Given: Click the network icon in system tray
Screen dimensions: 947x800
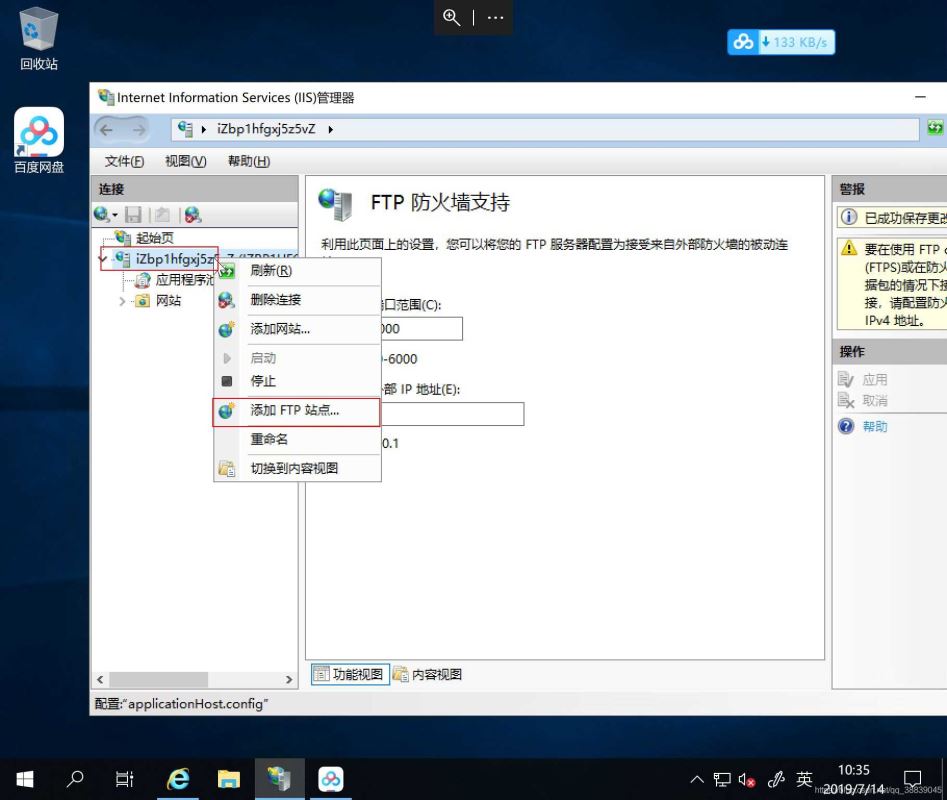Looking at the screenshot, I should tap(722, 779).
